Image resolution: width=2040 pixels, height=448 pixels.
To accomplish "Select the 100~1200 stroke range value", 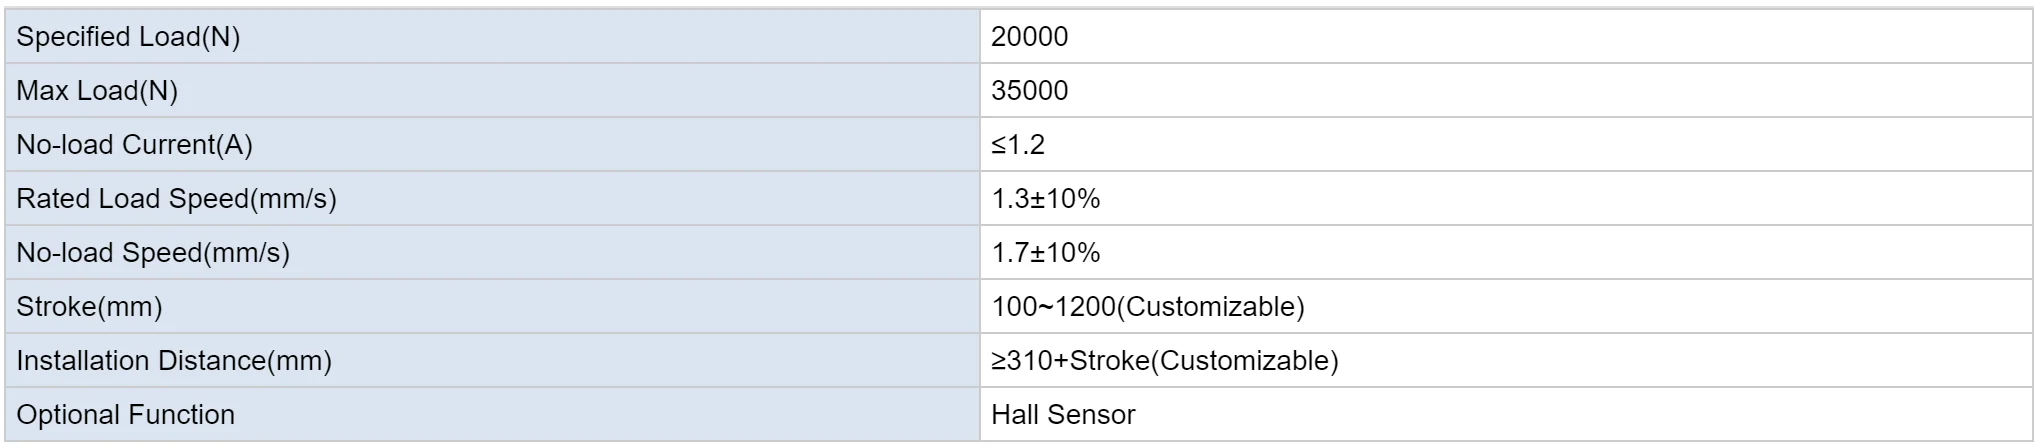I will (1052, 307).
